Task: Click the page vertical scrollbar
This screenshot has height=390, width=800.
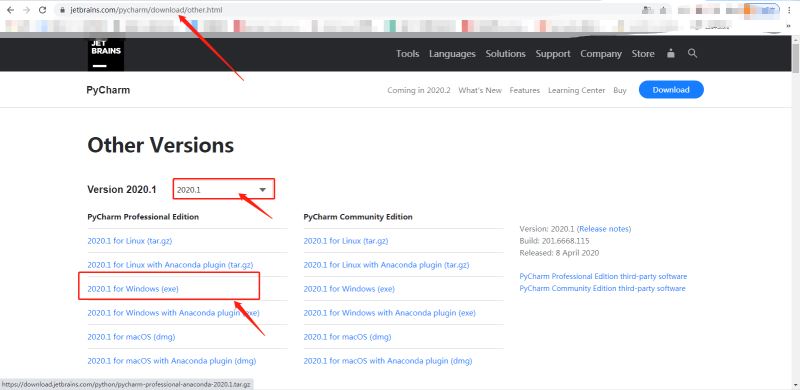Action: (795, 58)
